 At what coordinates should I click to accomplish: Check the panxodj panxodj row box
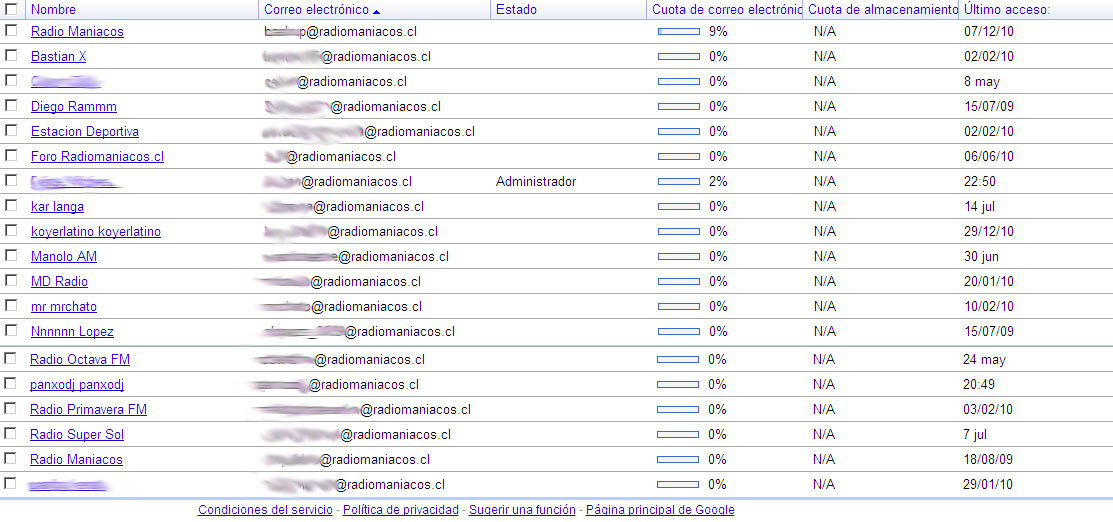tap(10, 383)
